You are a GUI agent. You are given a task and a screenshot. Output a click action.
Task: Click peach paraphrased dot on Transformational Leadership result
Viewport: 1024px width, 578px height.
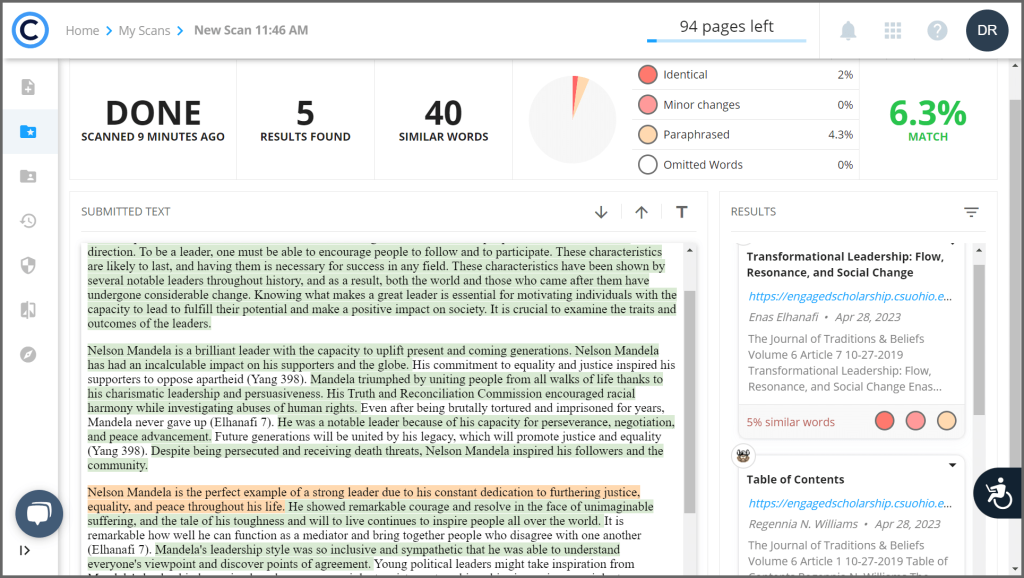pos(947,421)
